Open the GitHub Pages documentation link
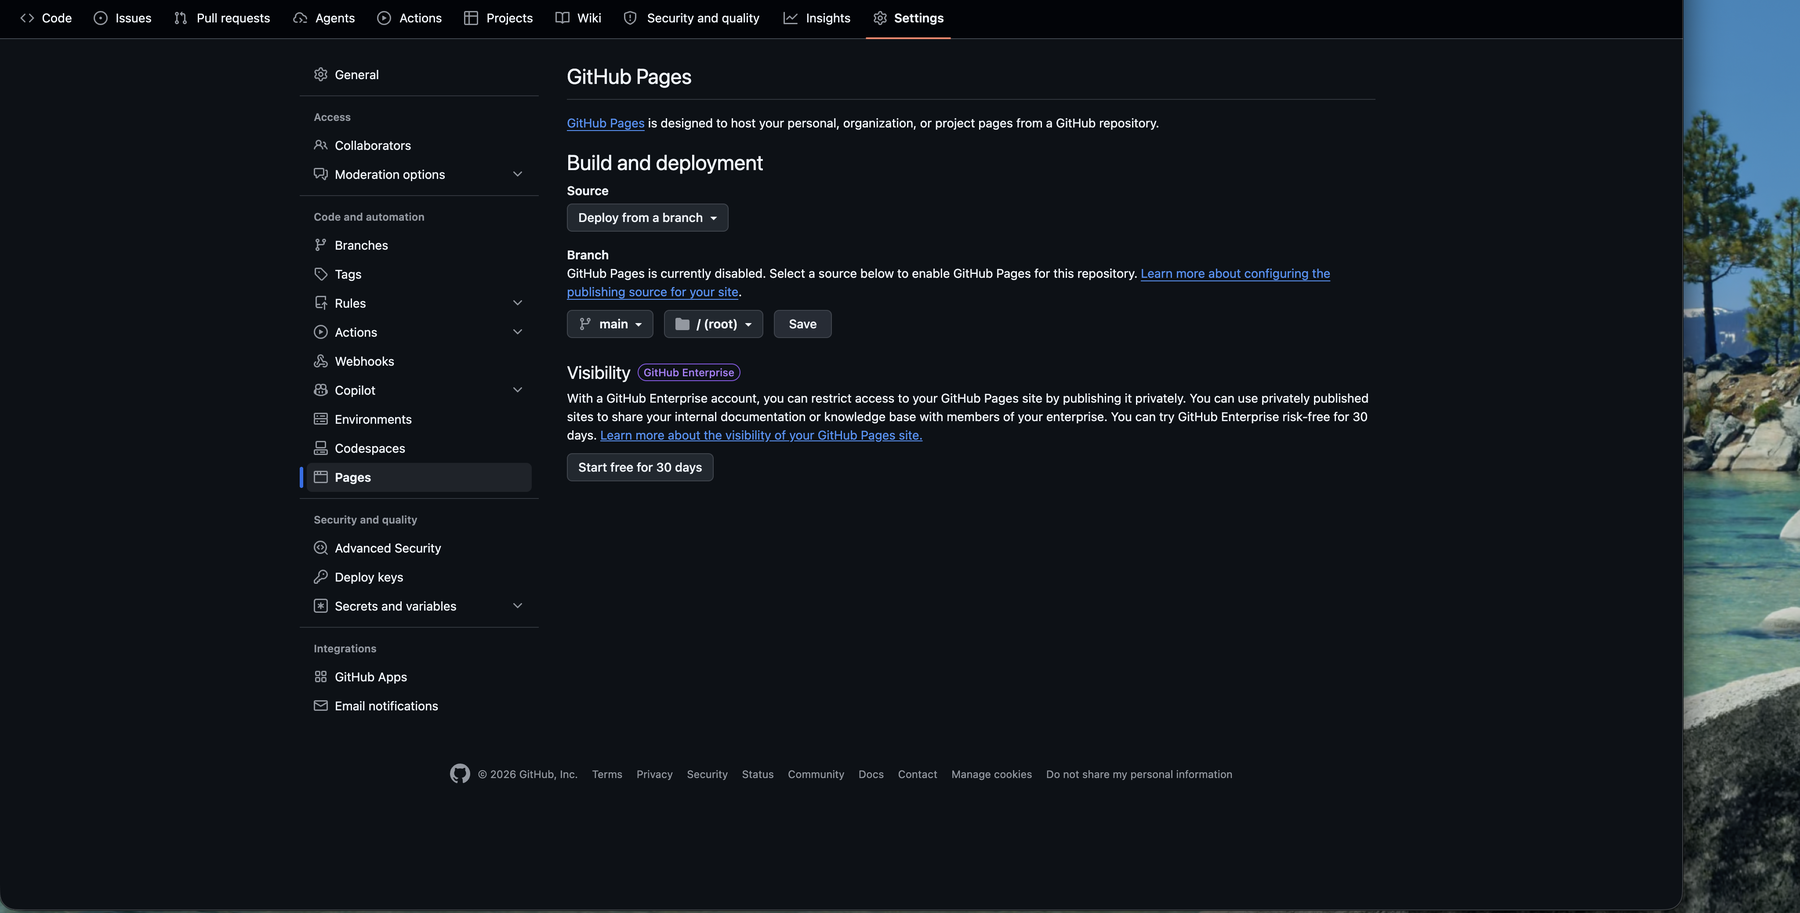 605,124
